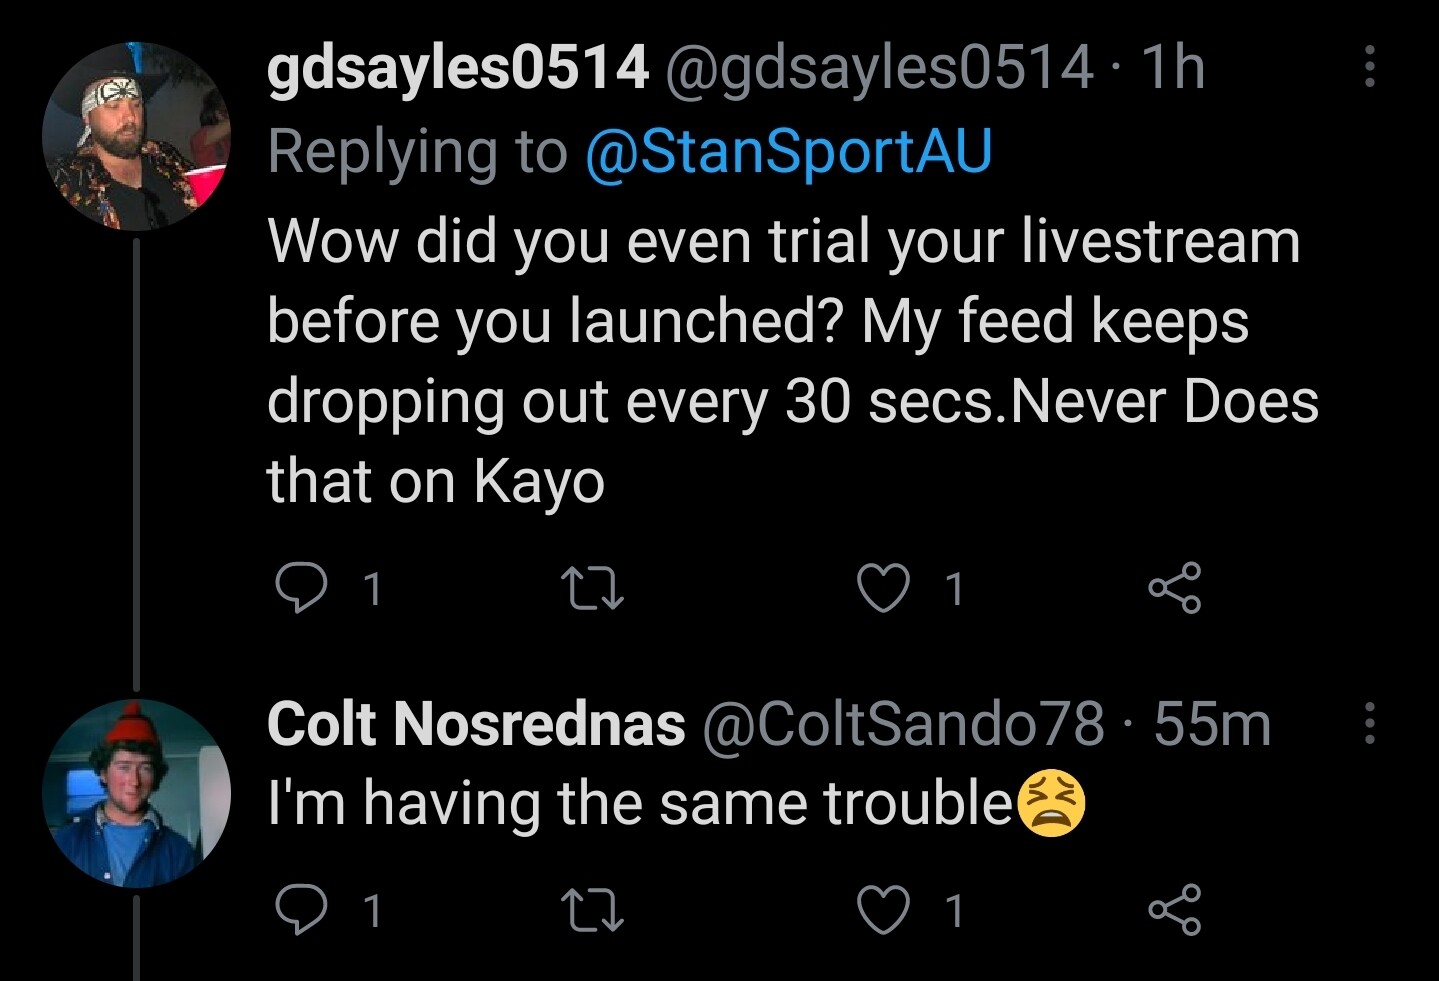
Task: Share Colt Nosrednas' tweet
Action: click(x=1174, y=910)
